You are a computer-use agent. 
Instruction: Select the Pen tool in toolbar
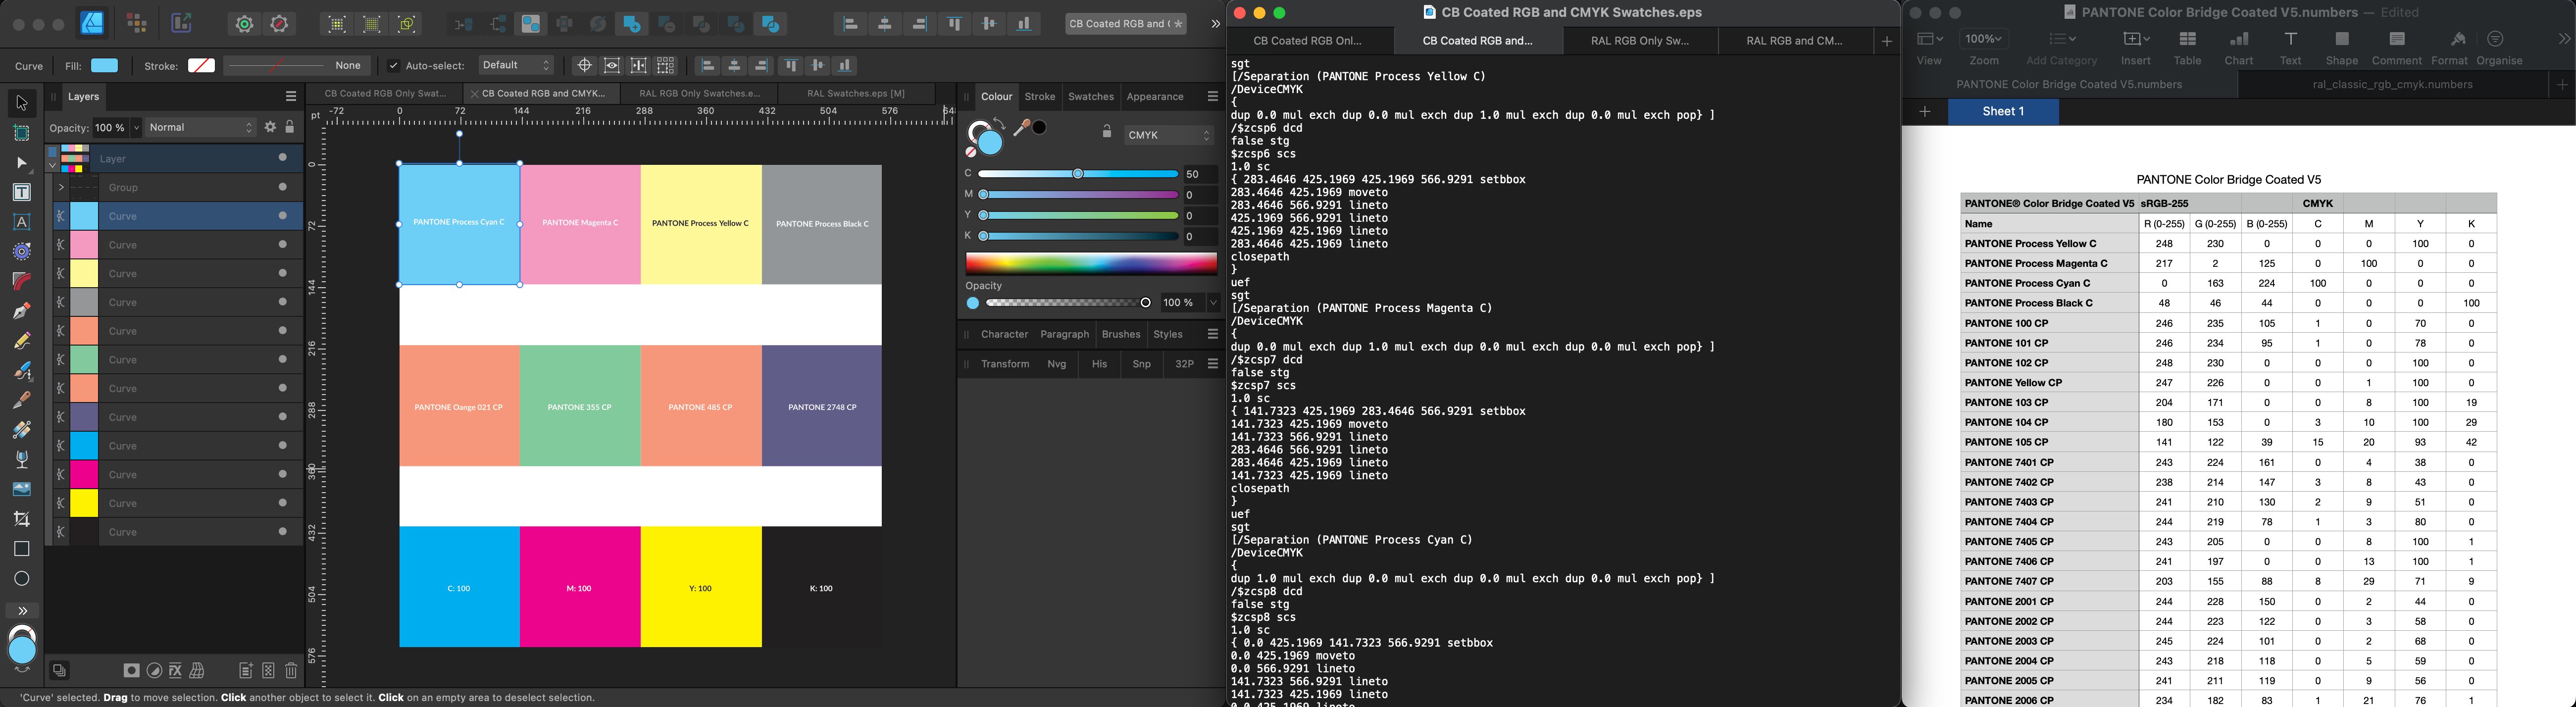point(21,311)
